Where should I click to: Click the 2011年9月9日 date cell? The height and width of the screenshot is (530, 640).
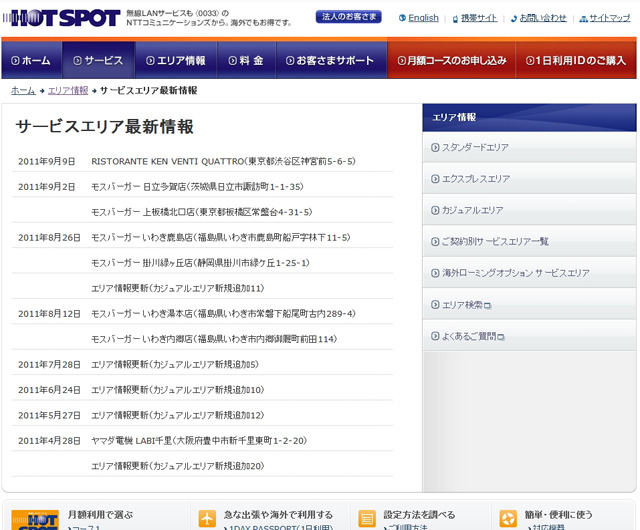pos(47,162)
